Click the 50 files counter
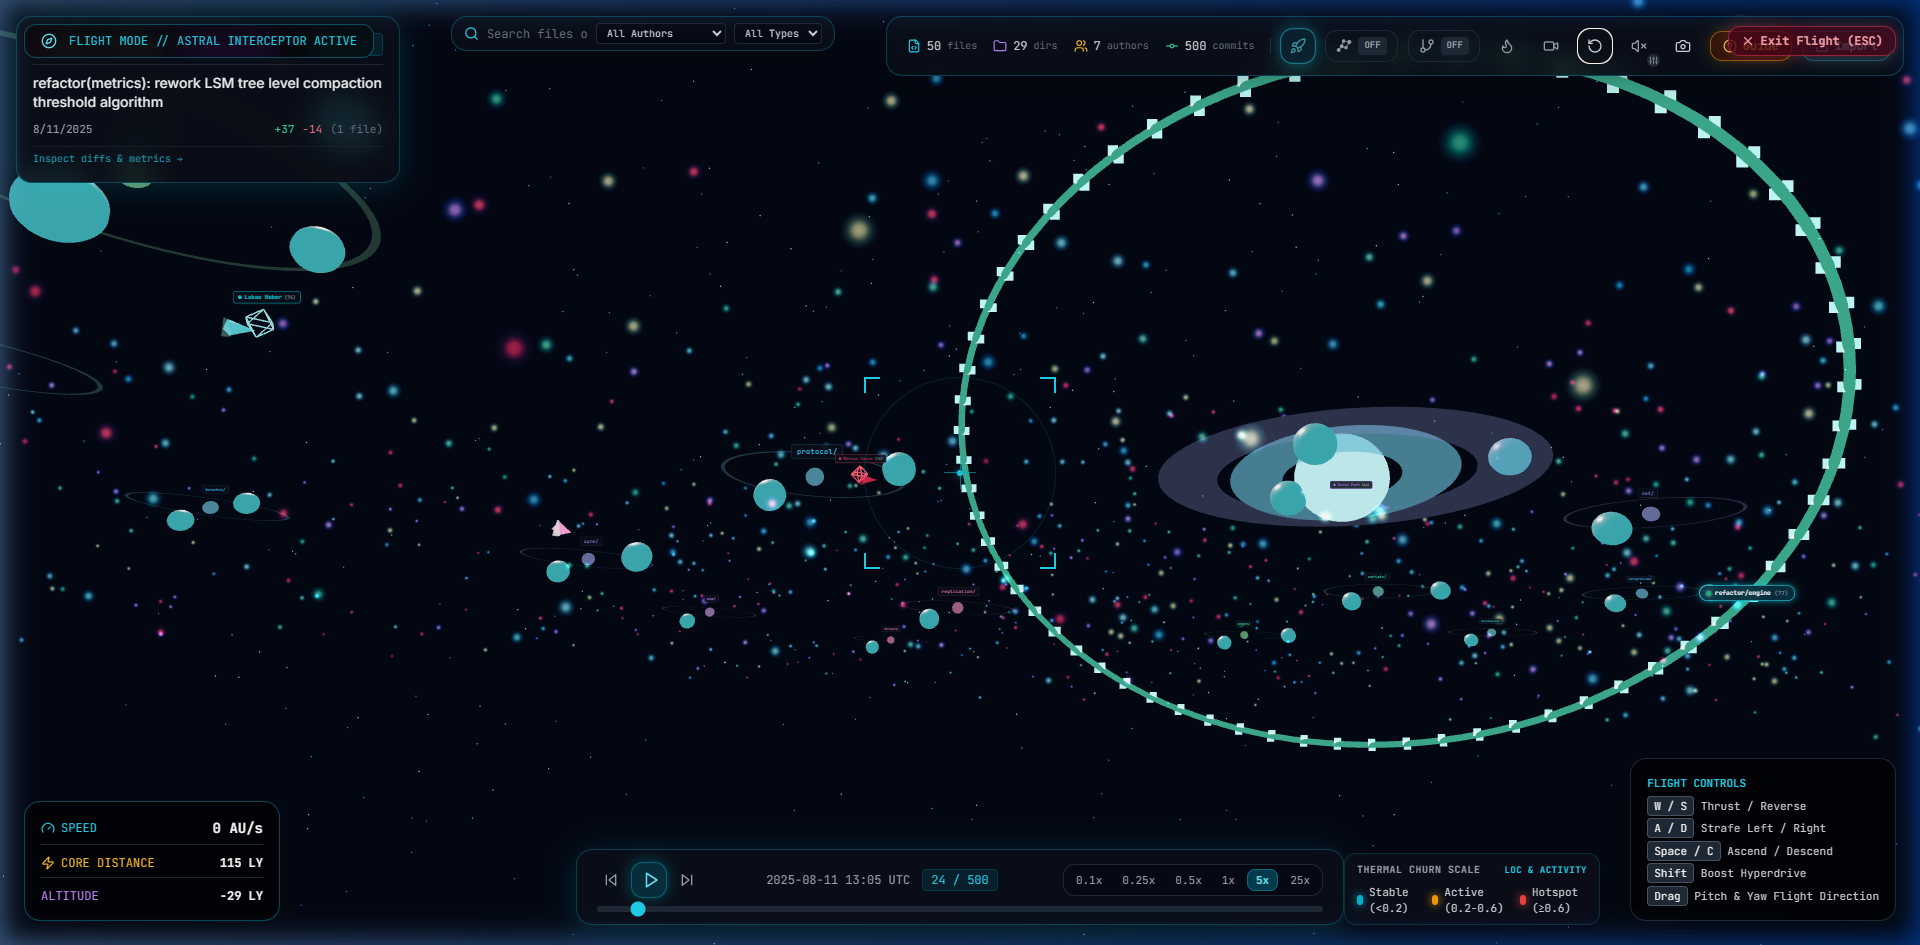Image resolution: width=1920 pixels, height=945 pixels. 942,46
